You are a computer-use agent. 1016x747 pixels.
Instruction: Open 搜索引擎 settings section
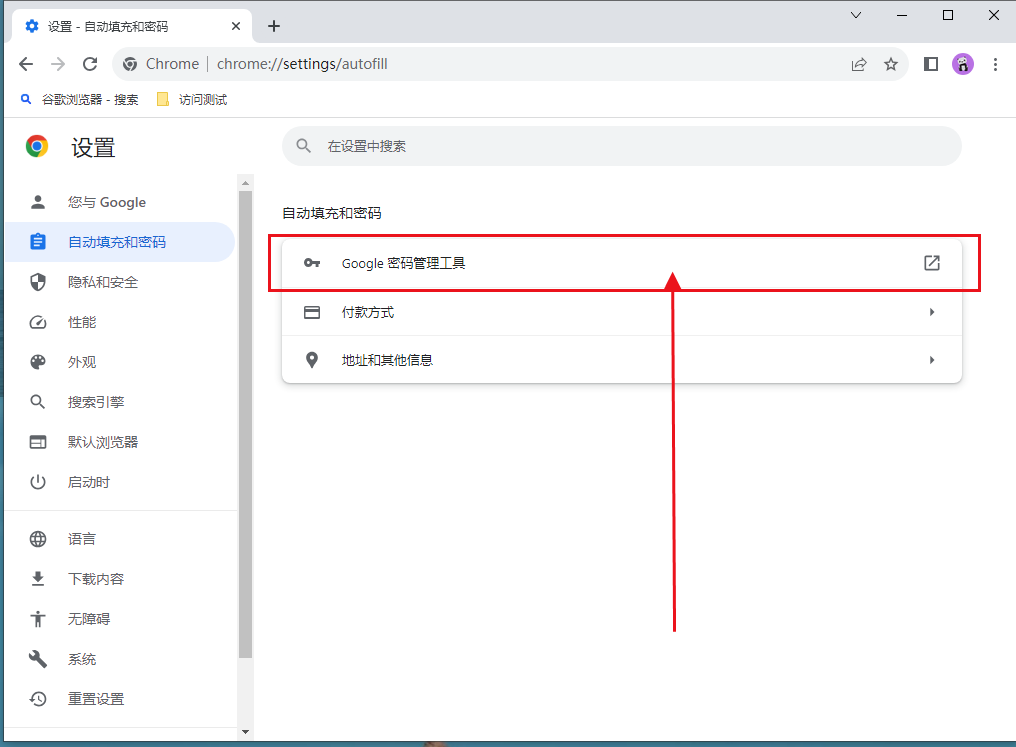point(119,402)
